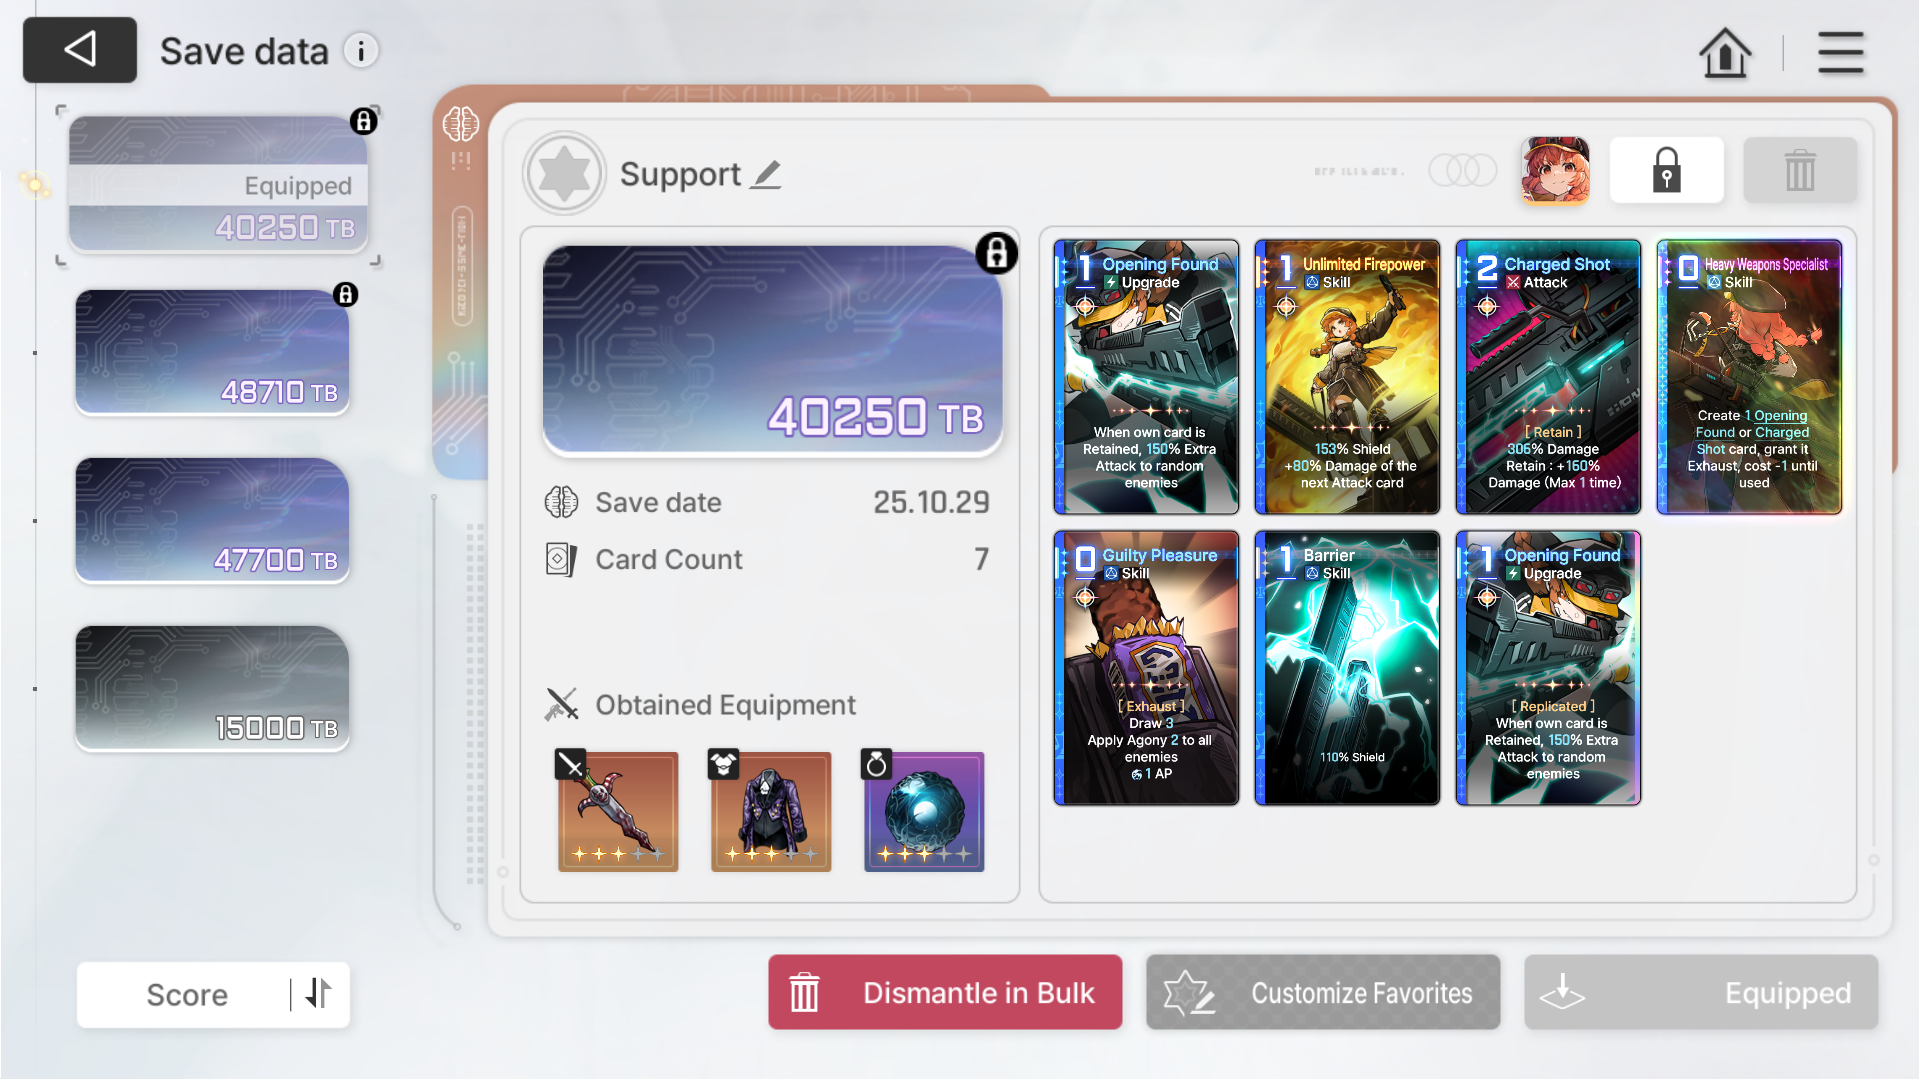This screenshot has width=1922, height=1090.
Task: Select the 48710 TB save entry
Action: (212, 352)
